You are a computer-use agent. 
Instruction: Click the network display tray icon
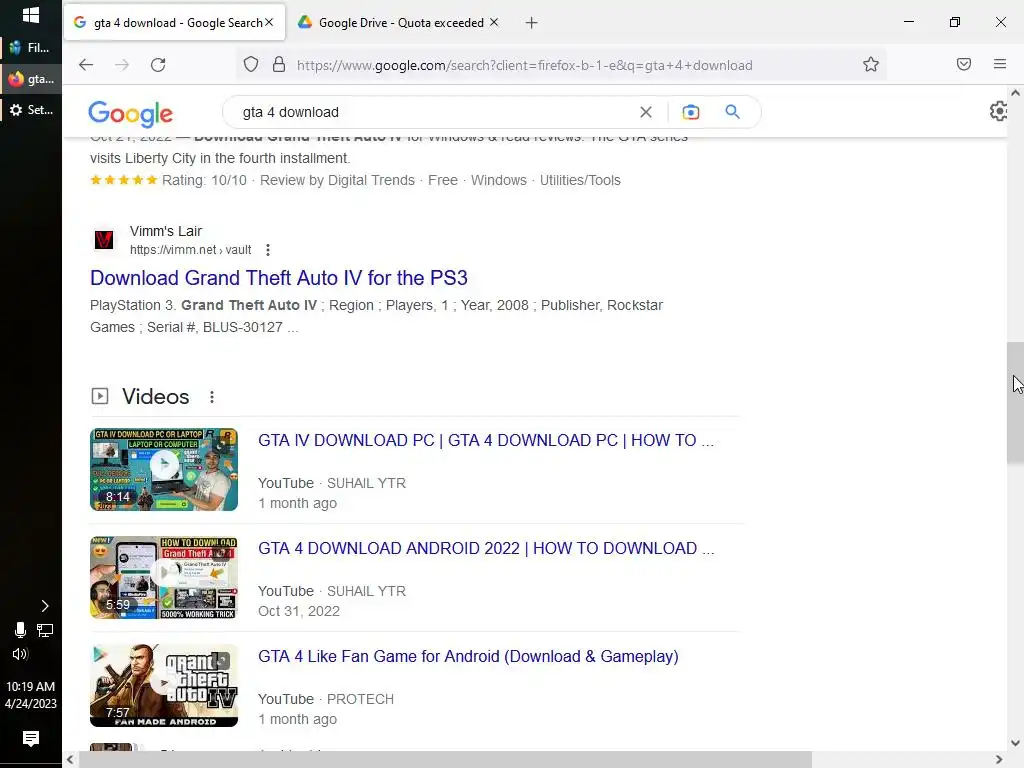coord(45,630)
